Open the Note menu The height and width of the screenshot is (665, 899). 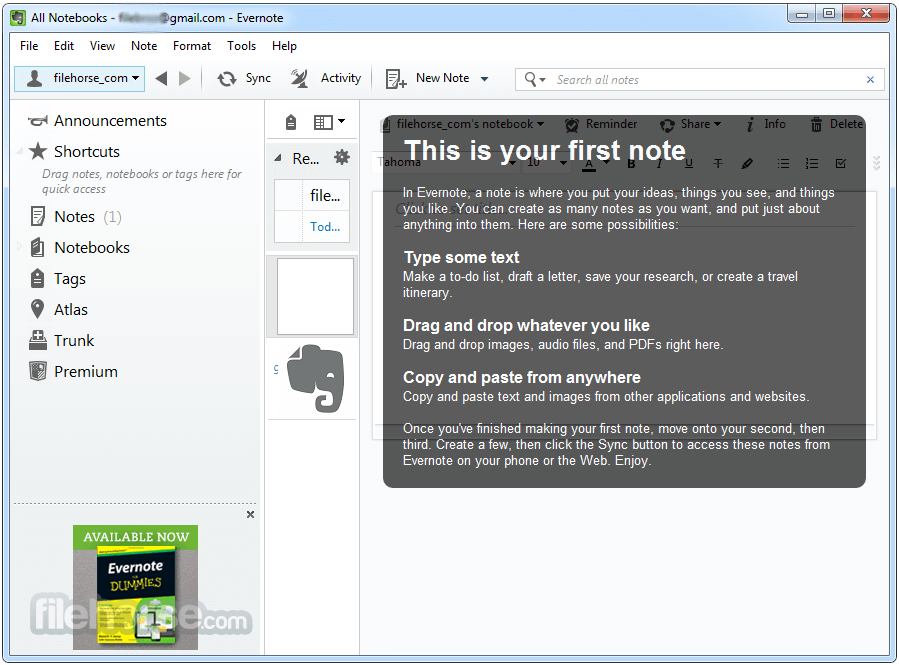coord(144,46)
